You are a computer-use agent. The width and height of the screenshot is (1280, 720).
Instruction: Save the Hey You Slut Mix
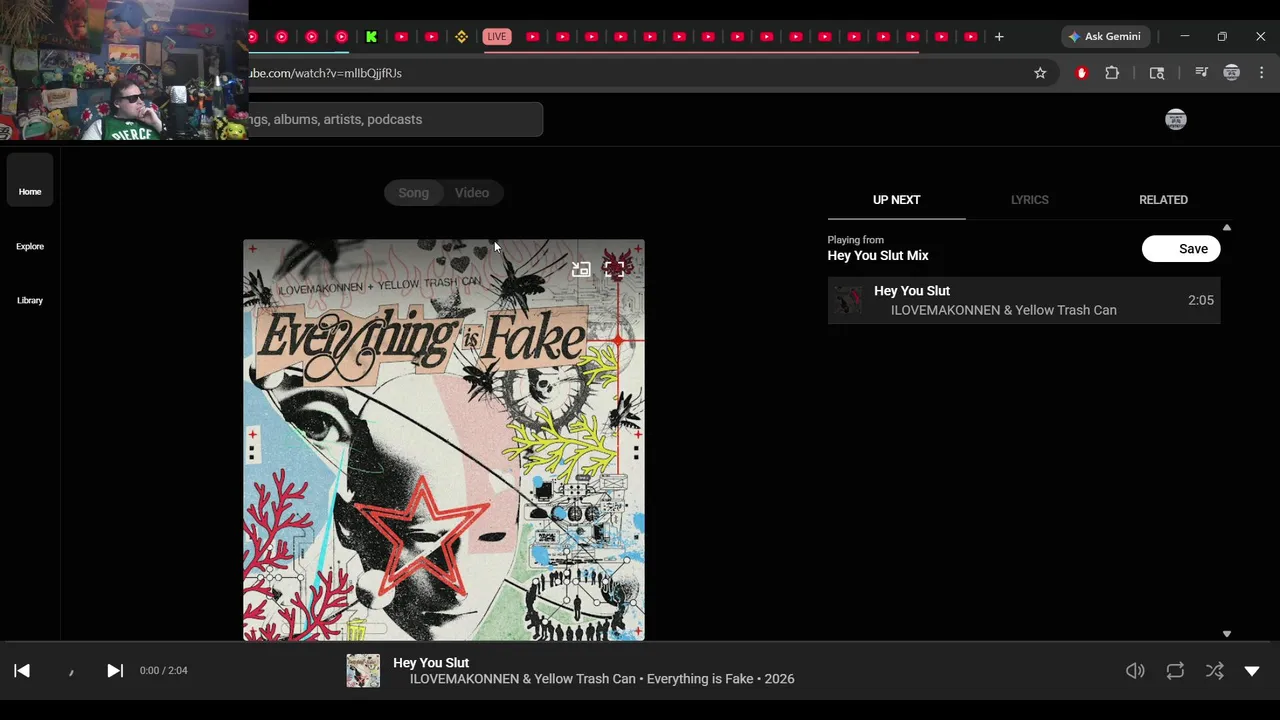click(1181, 249)
